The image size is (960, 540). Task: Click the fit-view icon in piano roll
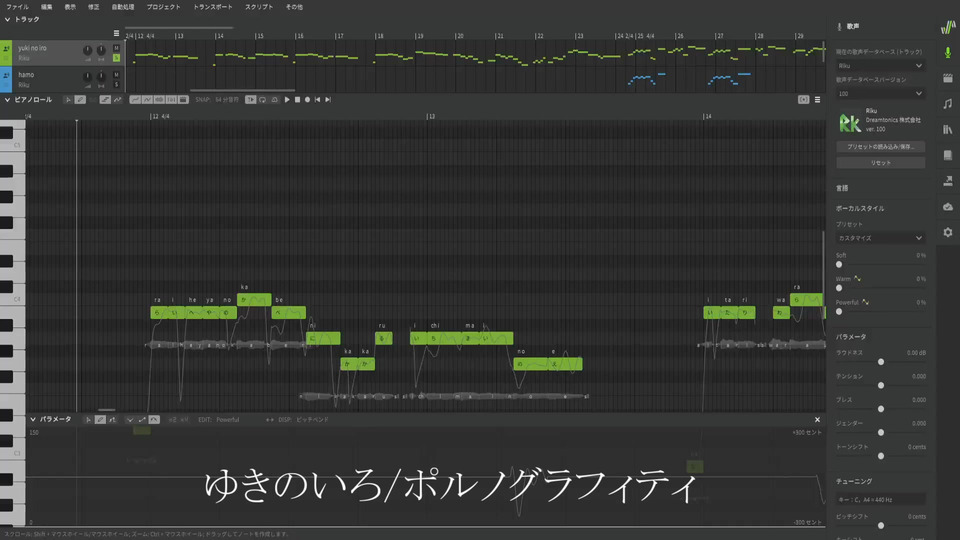[x=803, y=100]
